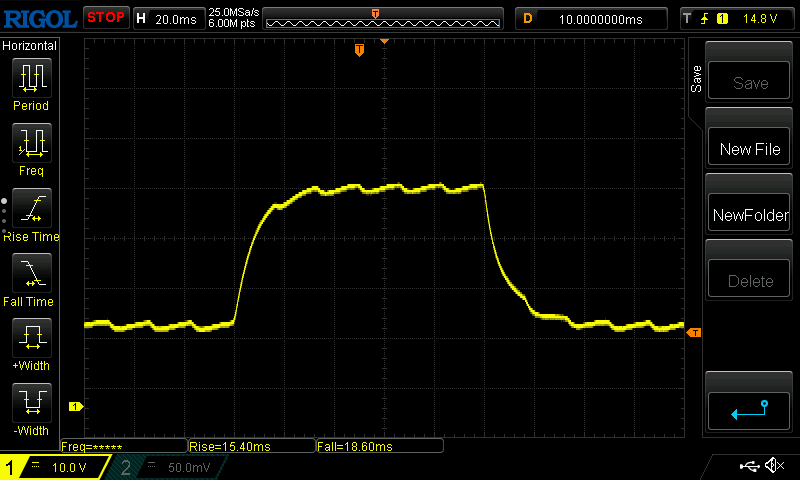Select the Freq measurement icon
Screen dimensions: 800x480
32,143
